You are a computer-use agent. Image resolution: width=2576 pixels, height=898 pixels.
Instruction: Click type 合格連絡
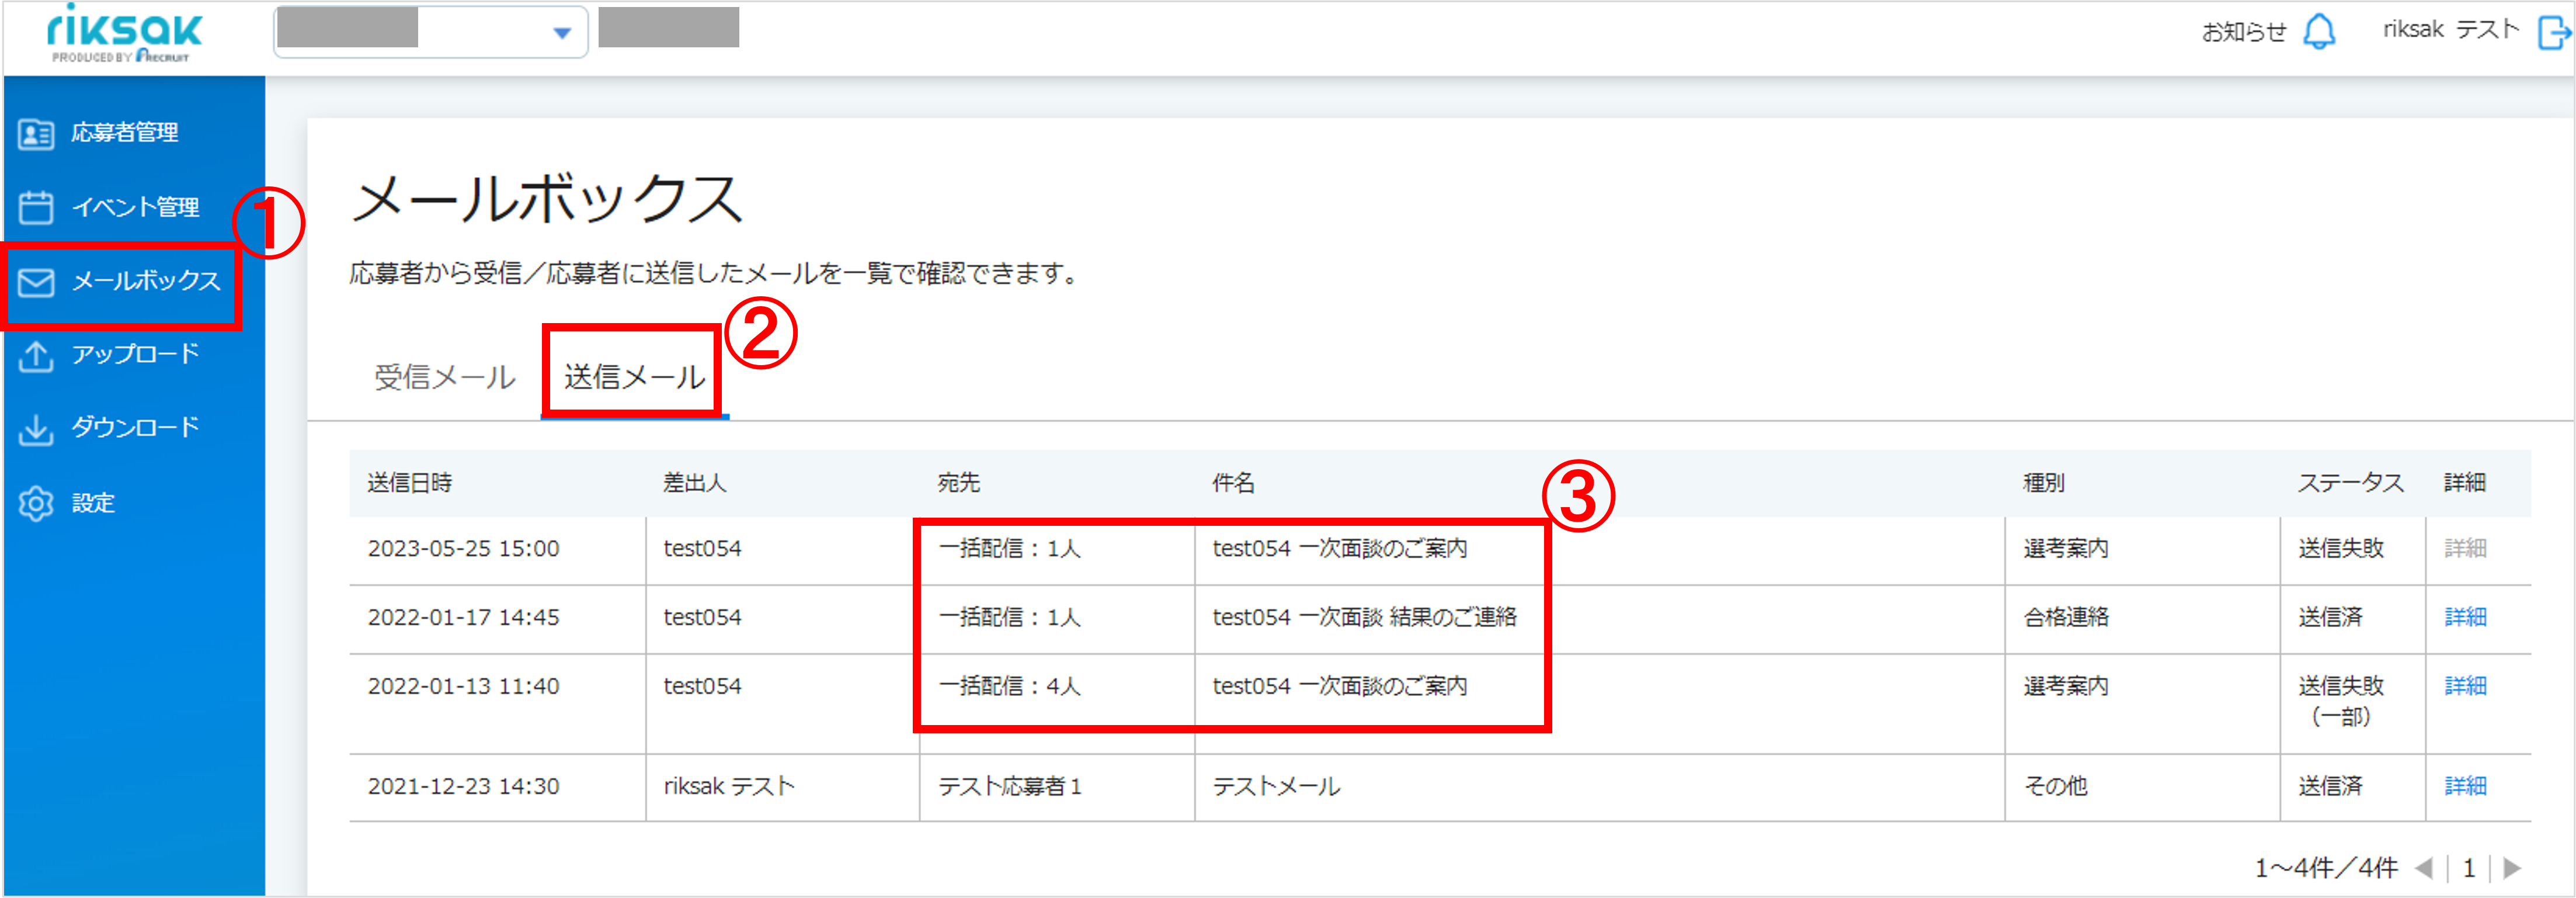(2066, 617)
